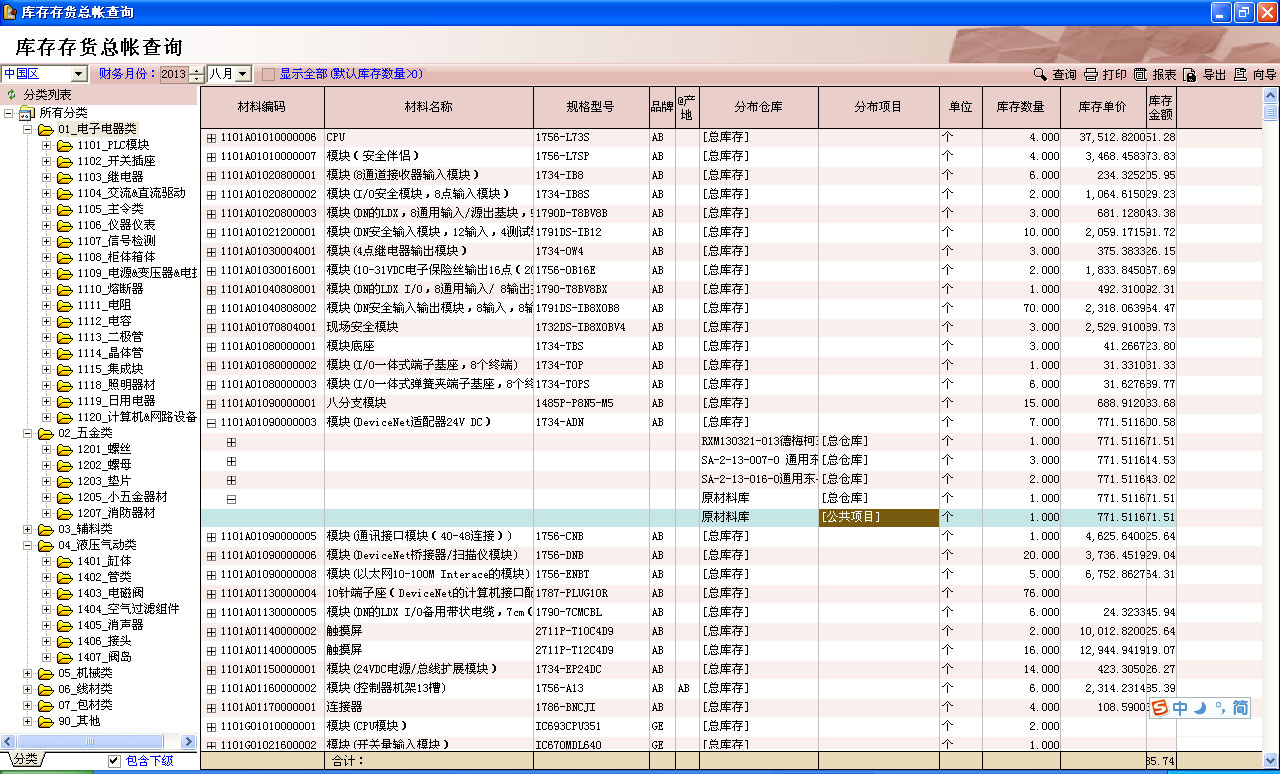This screenshot has height=774, width=1280.
Task: Click cell 触摸屏 2711P-T10C4D9 model
Action: [x=590, y=631]
